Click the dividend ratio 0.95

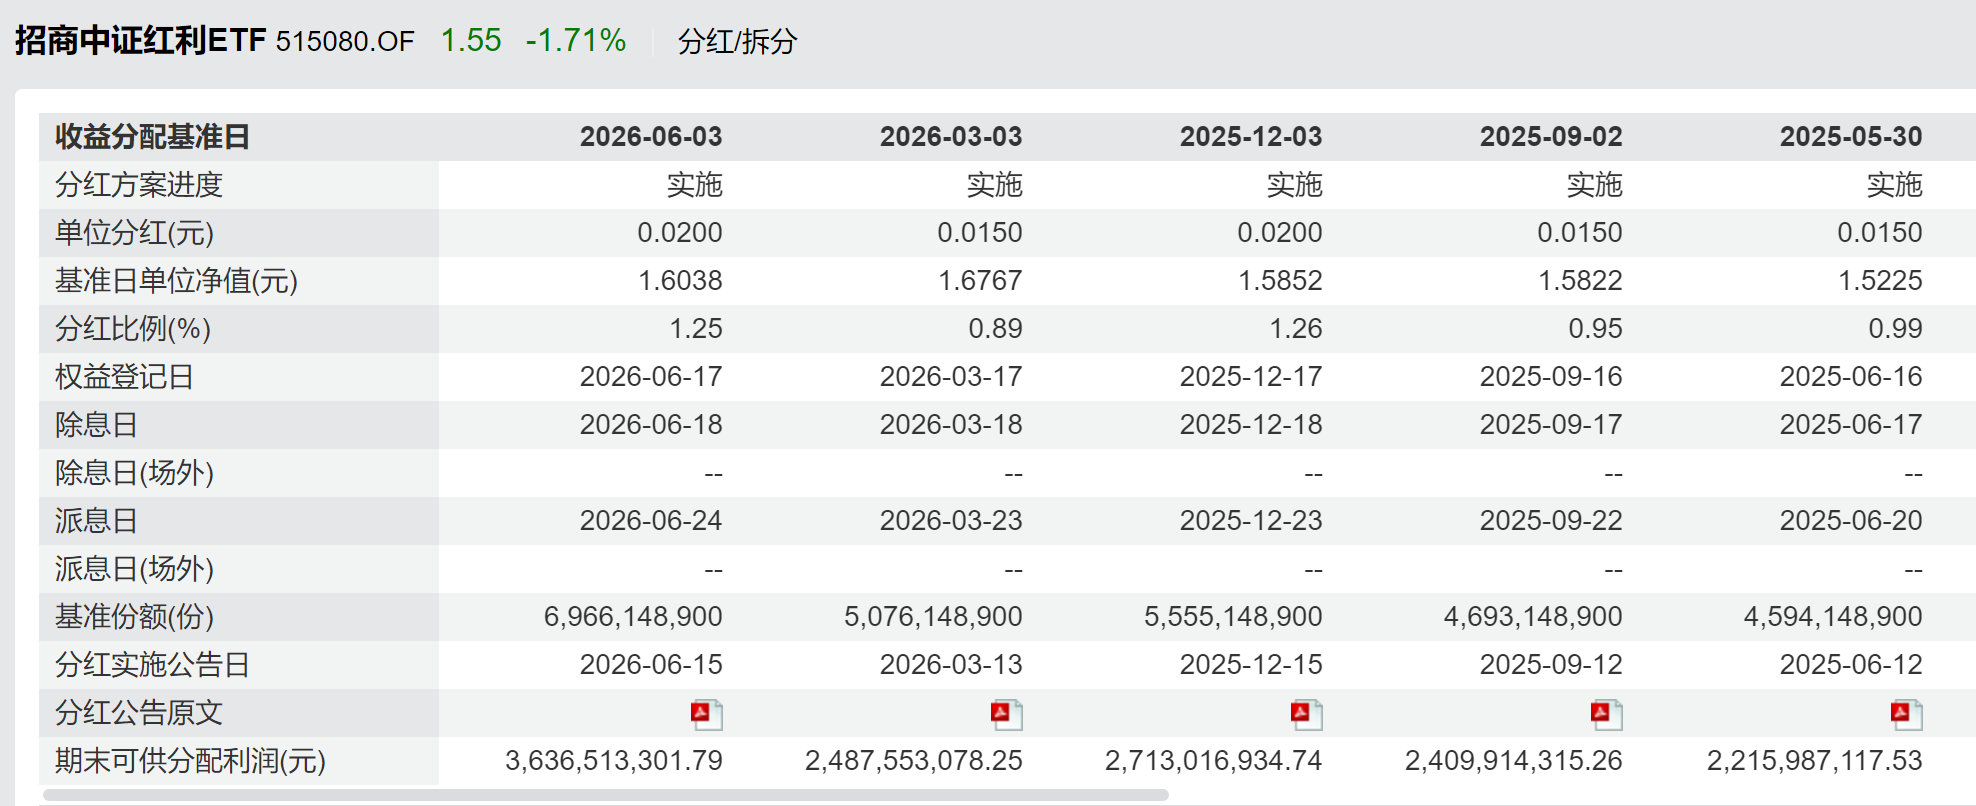pos(1596,329)
